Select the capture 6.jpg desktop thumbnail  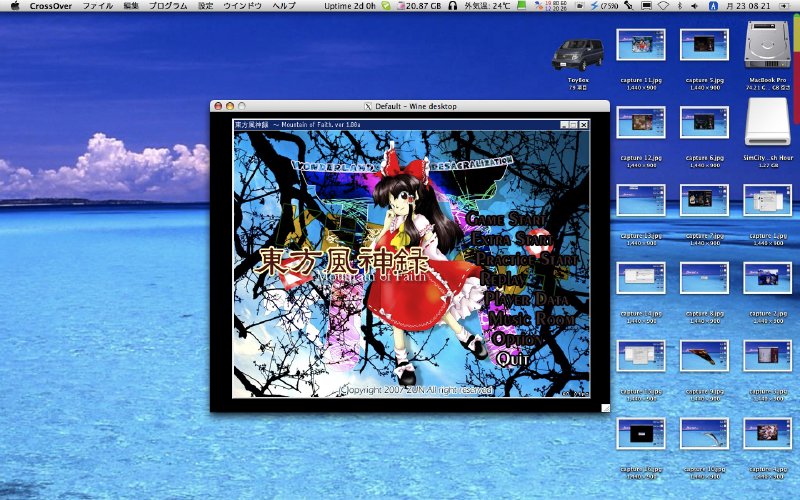704,122
